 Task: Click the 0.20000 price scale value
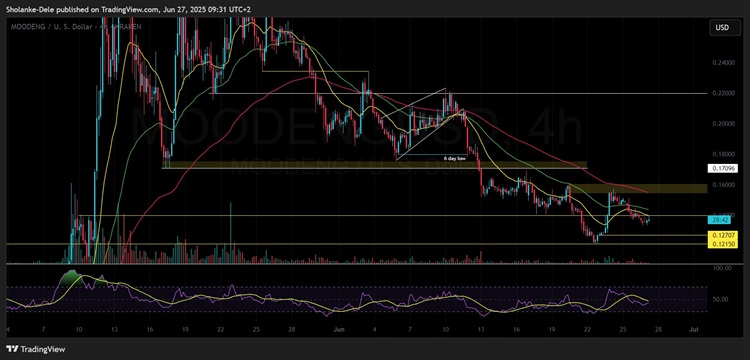pyautogui.click(x=722, y=123)
